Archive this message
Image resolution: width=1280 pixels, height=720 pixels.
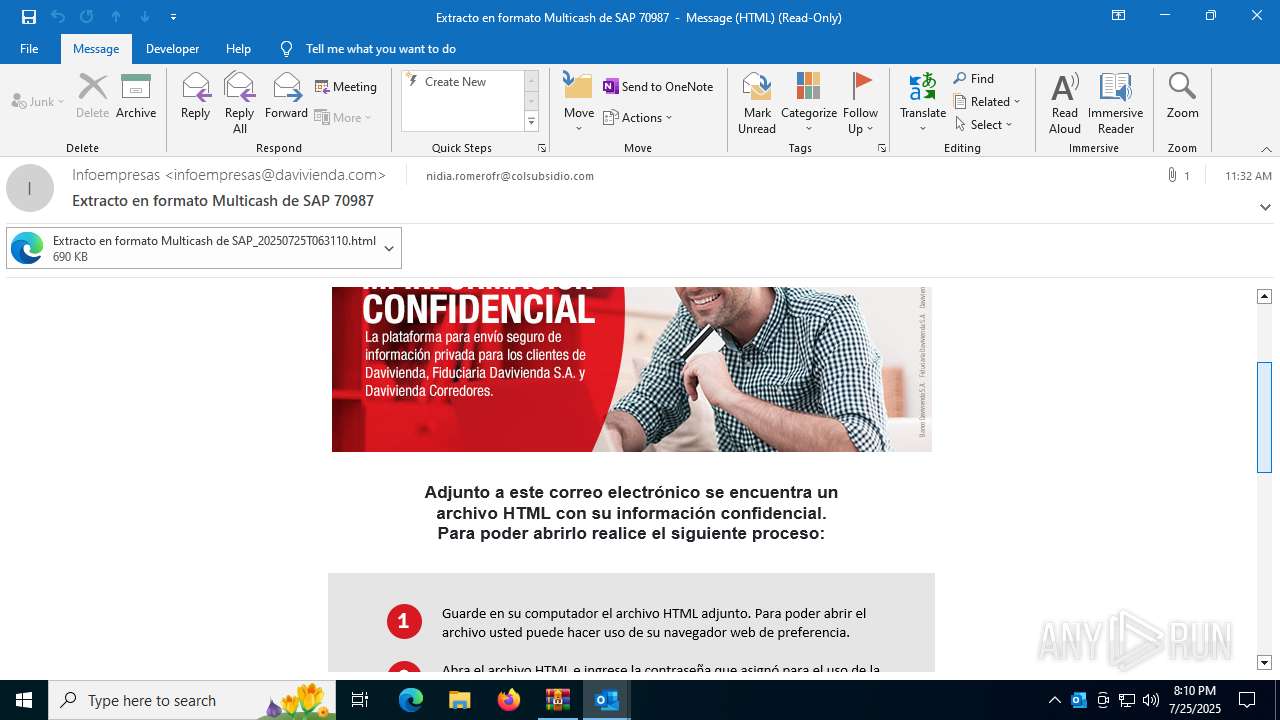136,97
